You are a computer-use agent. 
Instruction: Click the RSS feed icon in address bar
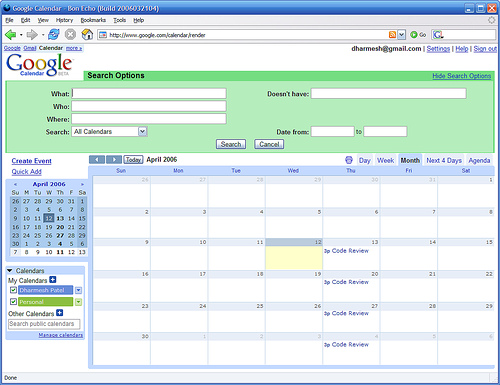pos(392,35)
